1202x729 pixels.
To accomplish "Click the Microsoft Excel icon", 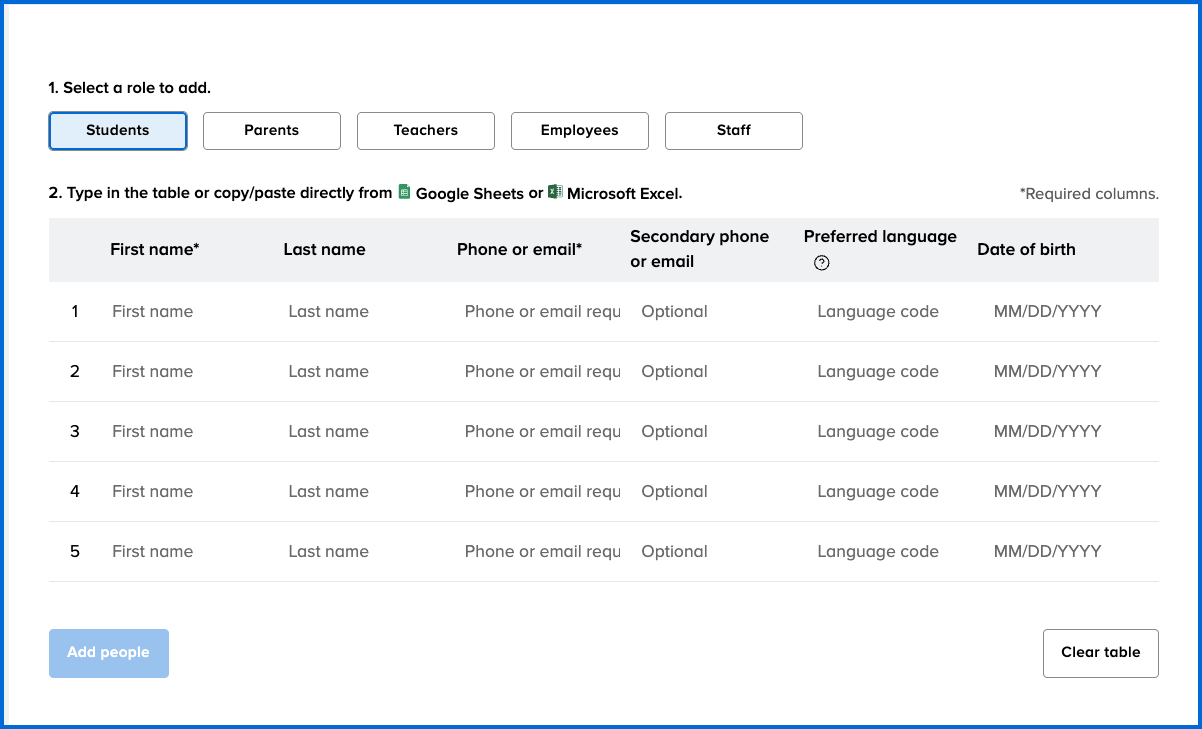I will click(x=556, y=192).
